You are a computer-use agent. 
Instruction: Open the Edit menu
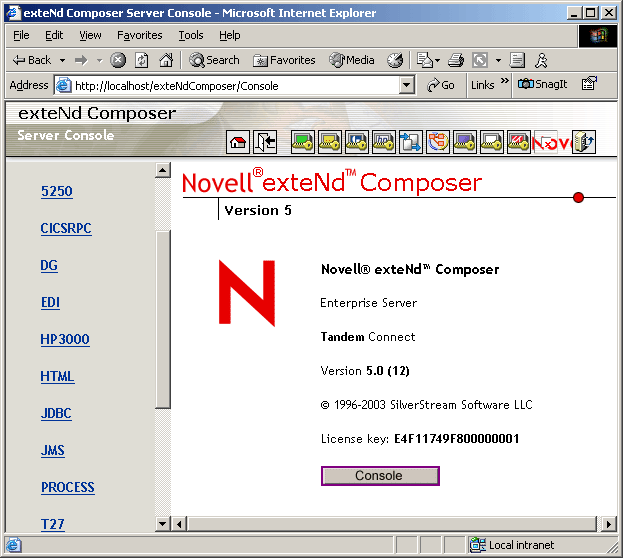tap(54, 35)
